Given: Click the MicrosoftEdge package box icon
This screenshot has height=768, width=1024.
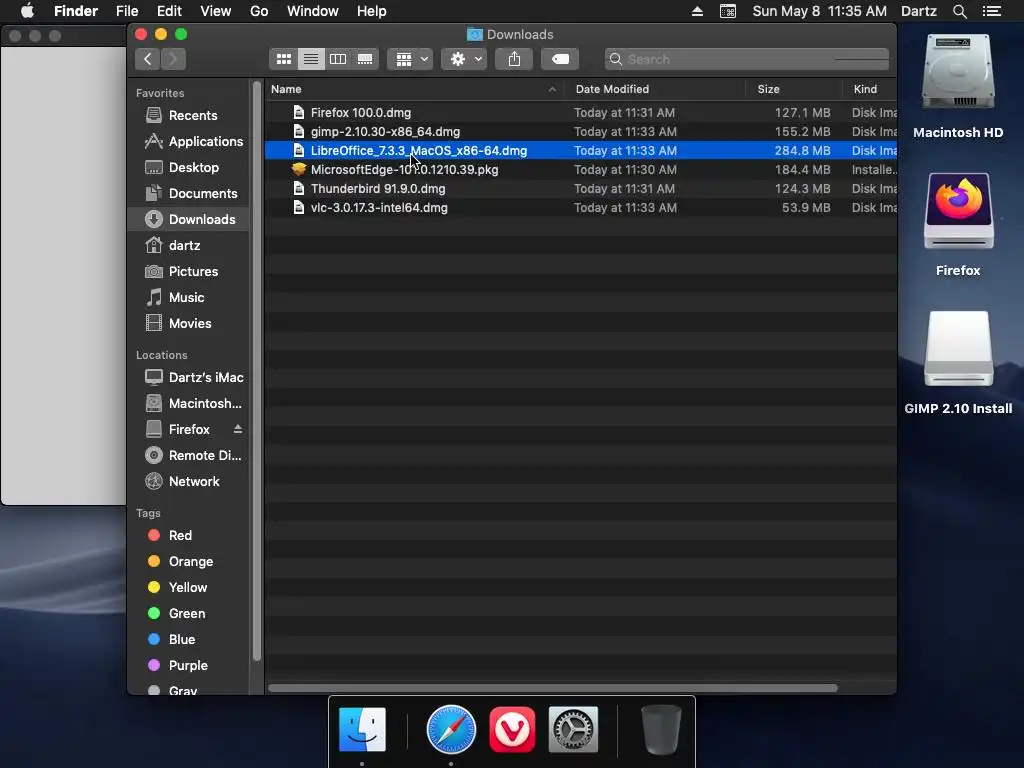Looking at the screenshot, I should pos(298,169).
